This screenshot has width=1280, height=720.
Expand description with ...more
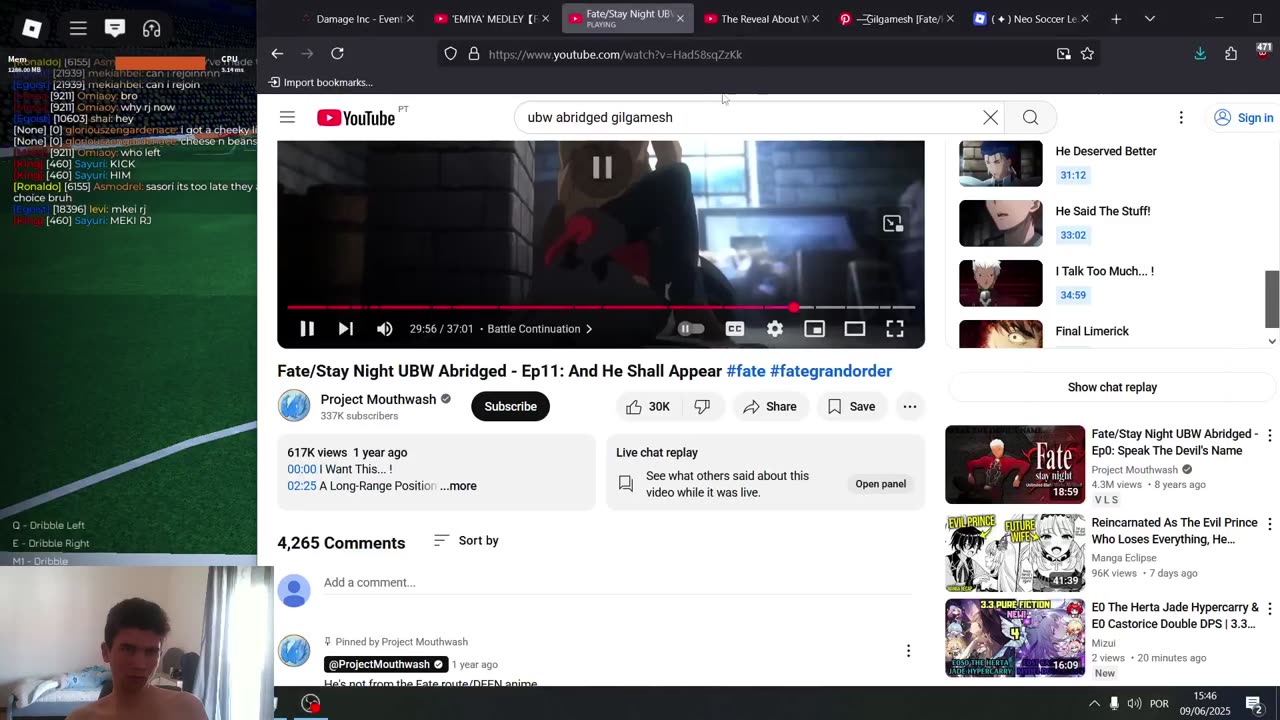click(x=458, y=486)
